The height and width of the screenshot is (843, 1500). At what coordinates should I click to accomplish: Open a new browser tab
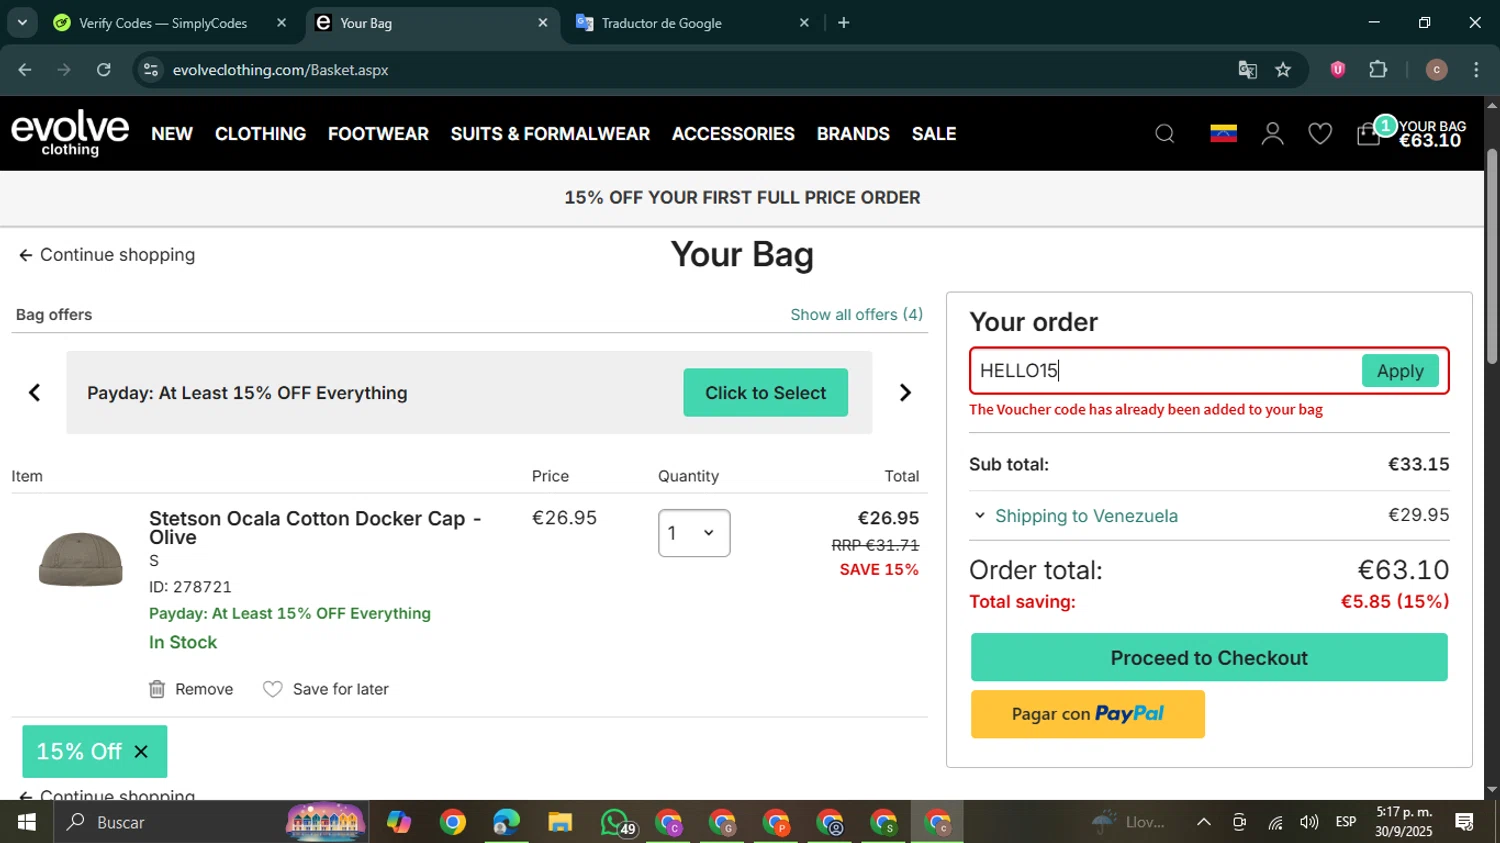pos(844,23)
